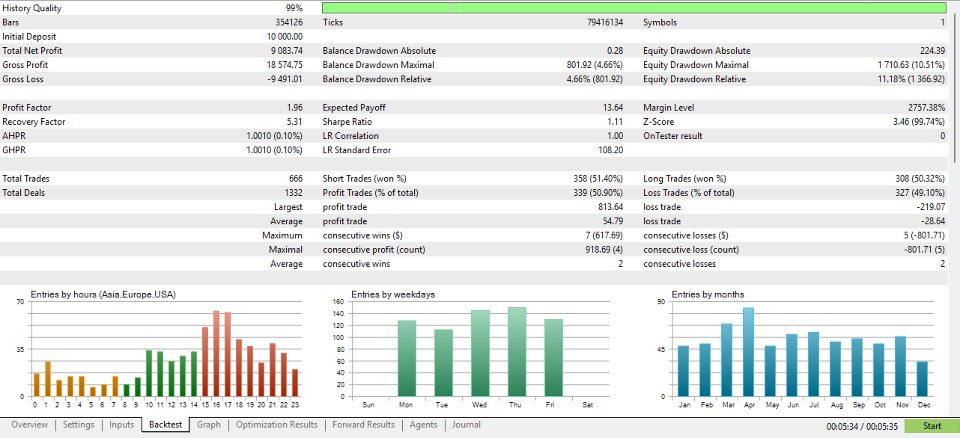Click the largest loss trade value -219.07
The image size is (960, 438).
click(932, 207)
